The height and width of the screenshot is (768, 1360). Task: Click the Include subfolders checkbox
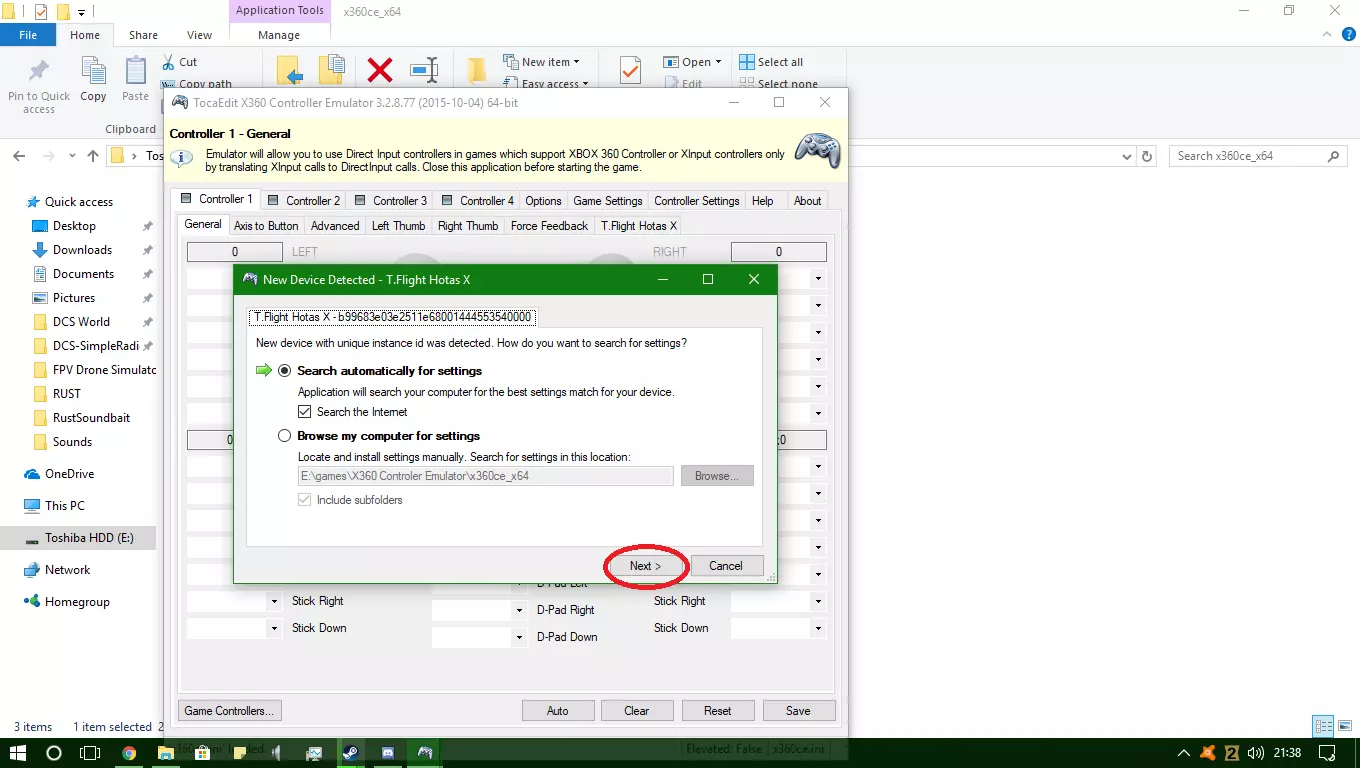305,500
